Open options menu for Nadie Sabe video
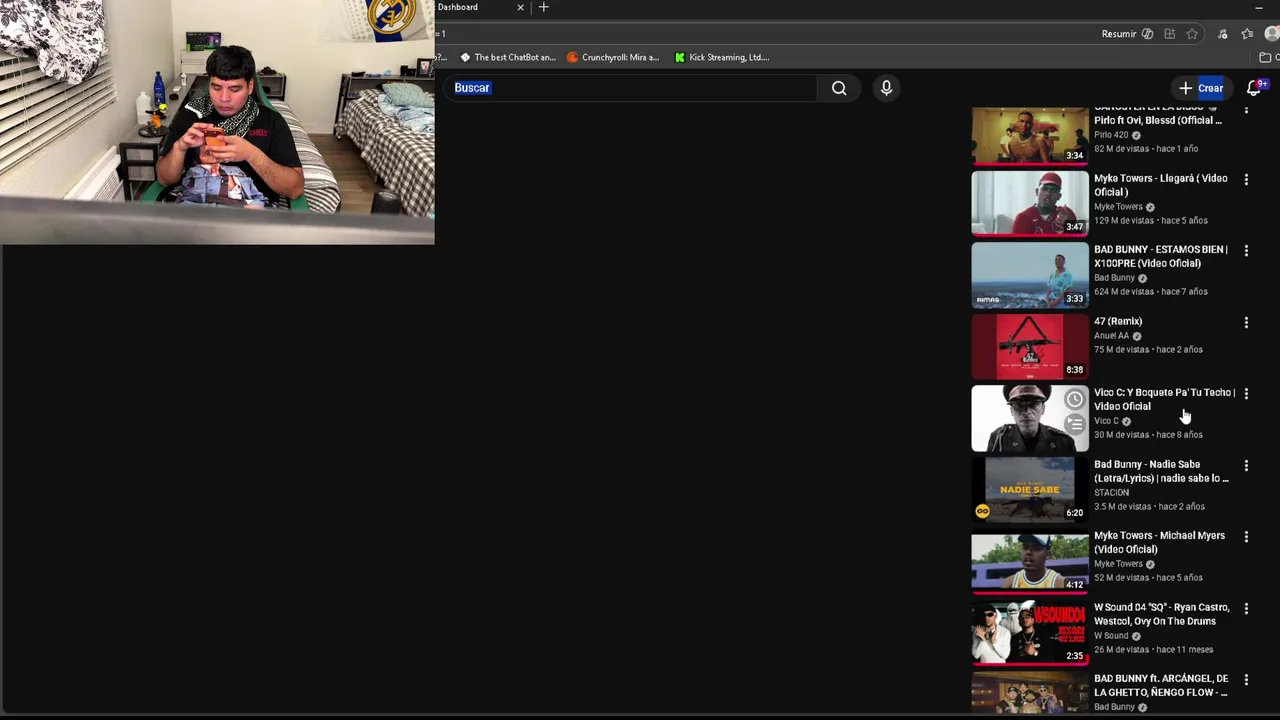The width and height of the screenshot is (1280, 720). coord(1246,466)
